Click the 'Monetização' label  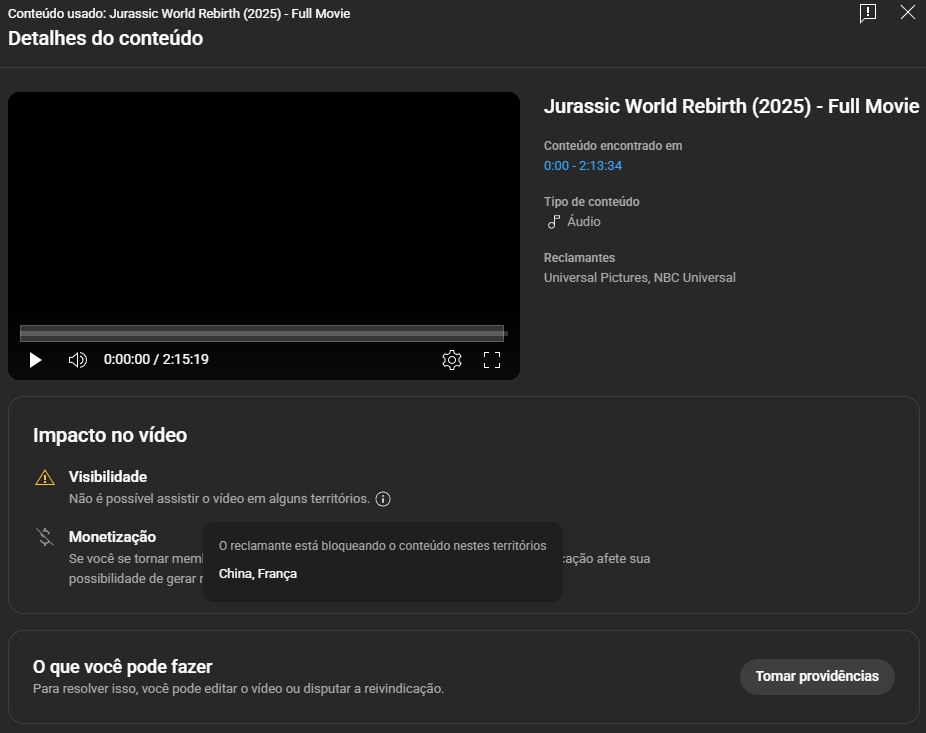[112, 537]
